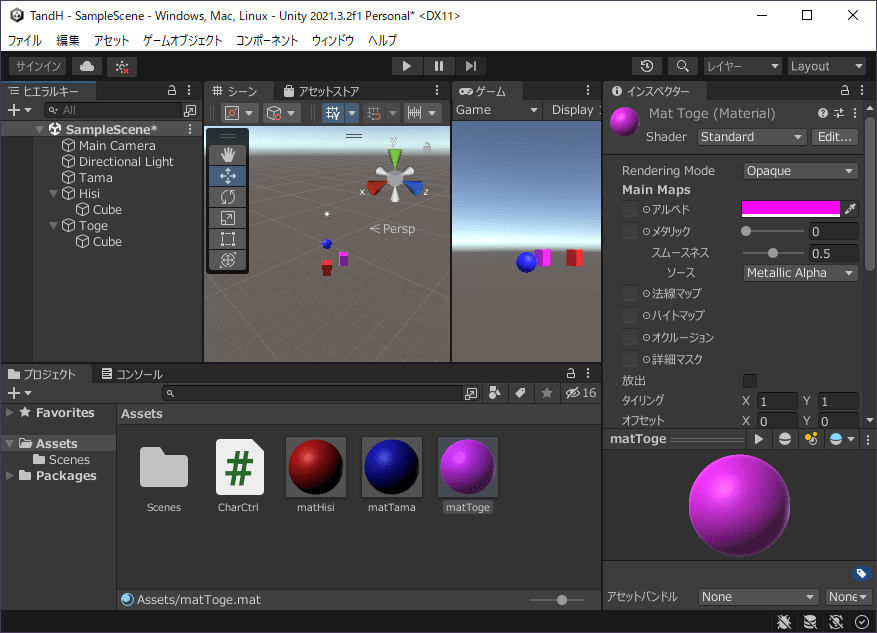The height and width of the screenshot is (633, 877).
Task: Open the Shader Standard dropdown
Action: pyautogui.click(x=751, y=137)
